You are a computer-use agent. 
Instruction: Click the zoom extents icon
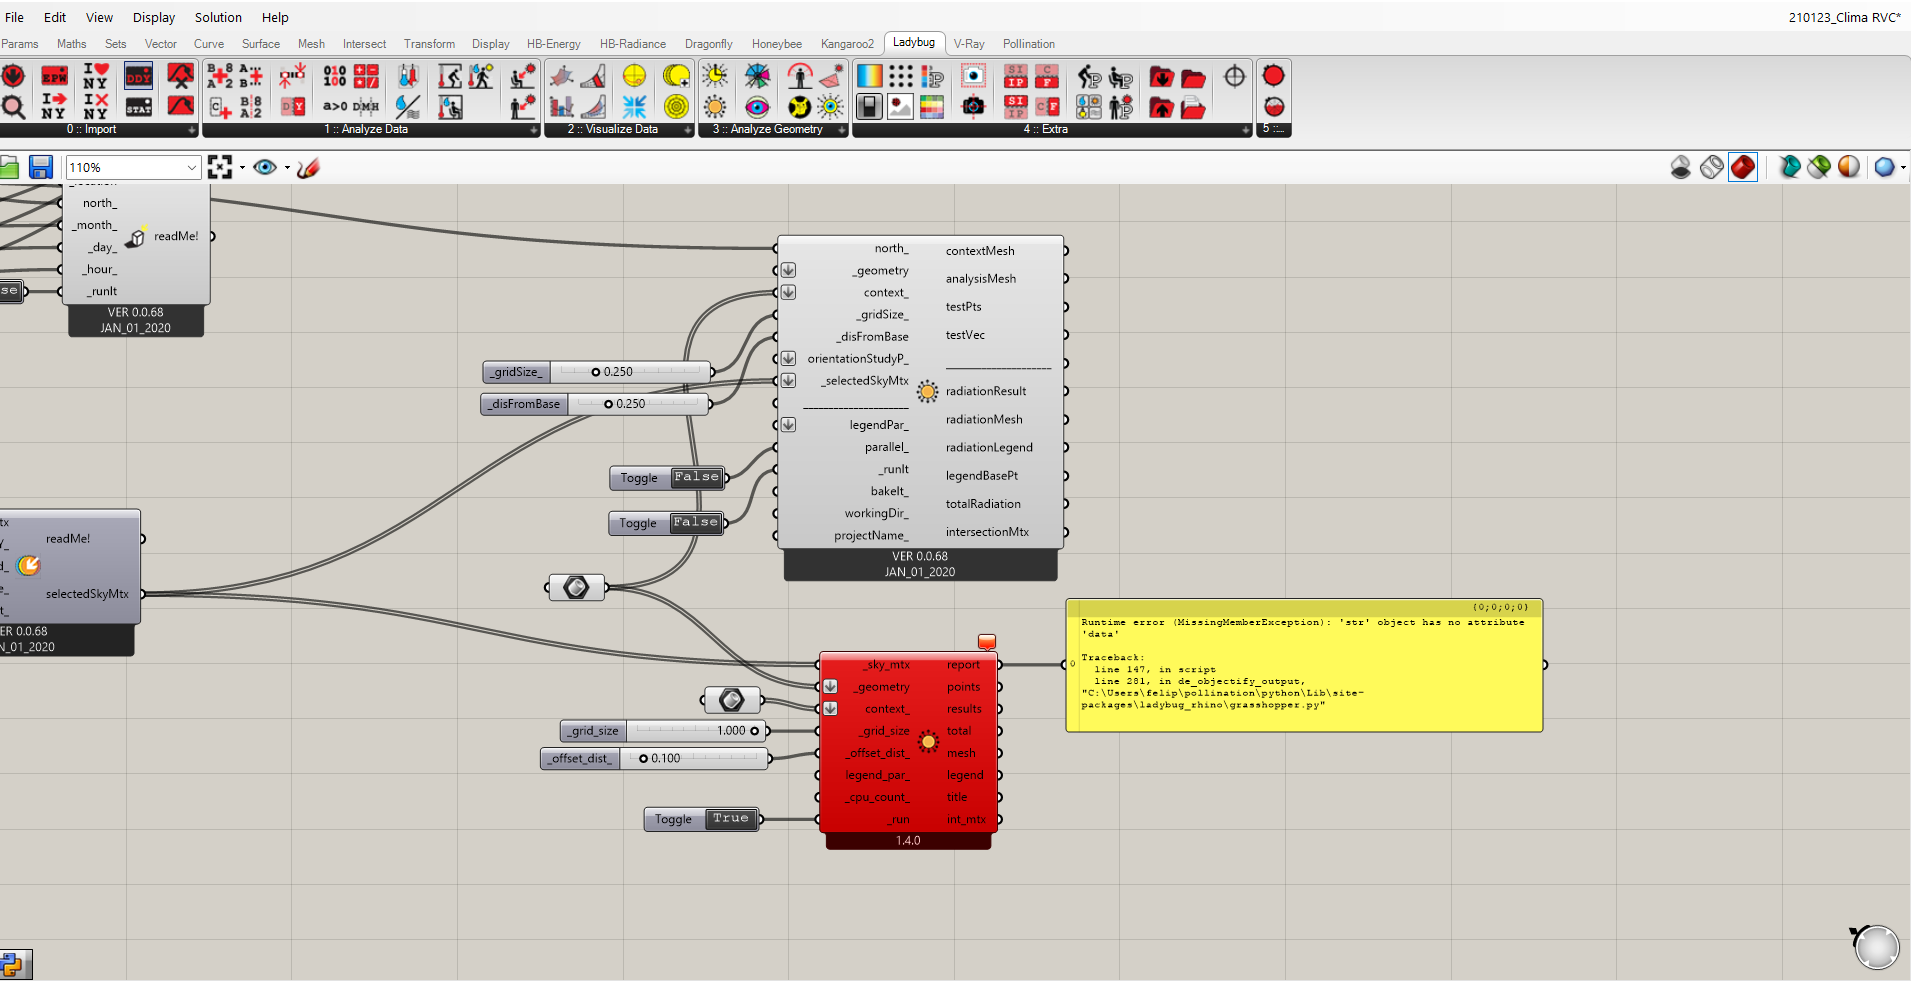pos(220,167)
